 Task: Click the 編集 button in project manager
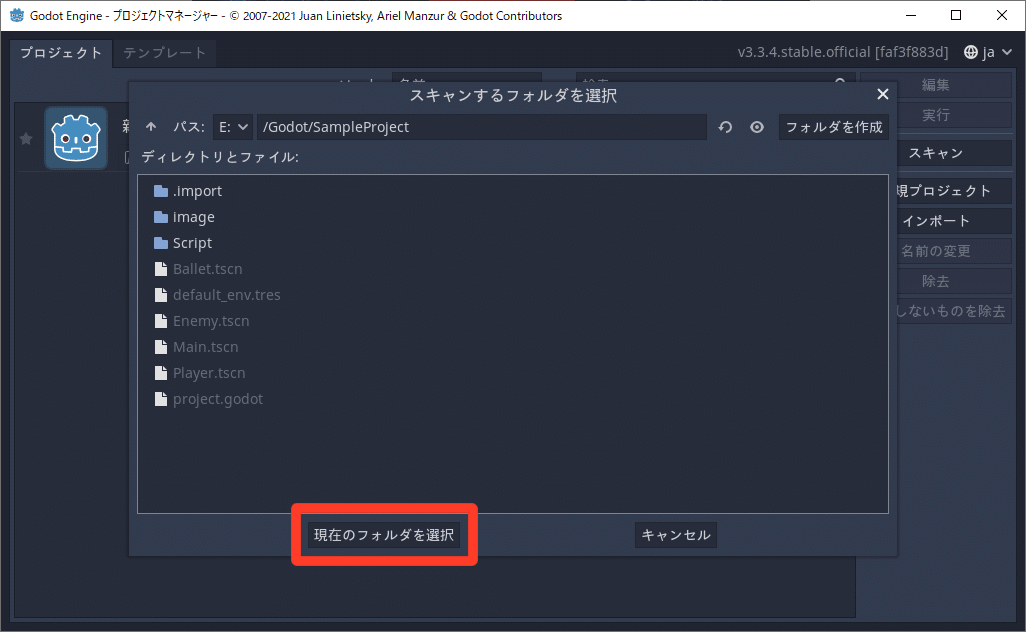click(x=953, y=85)
